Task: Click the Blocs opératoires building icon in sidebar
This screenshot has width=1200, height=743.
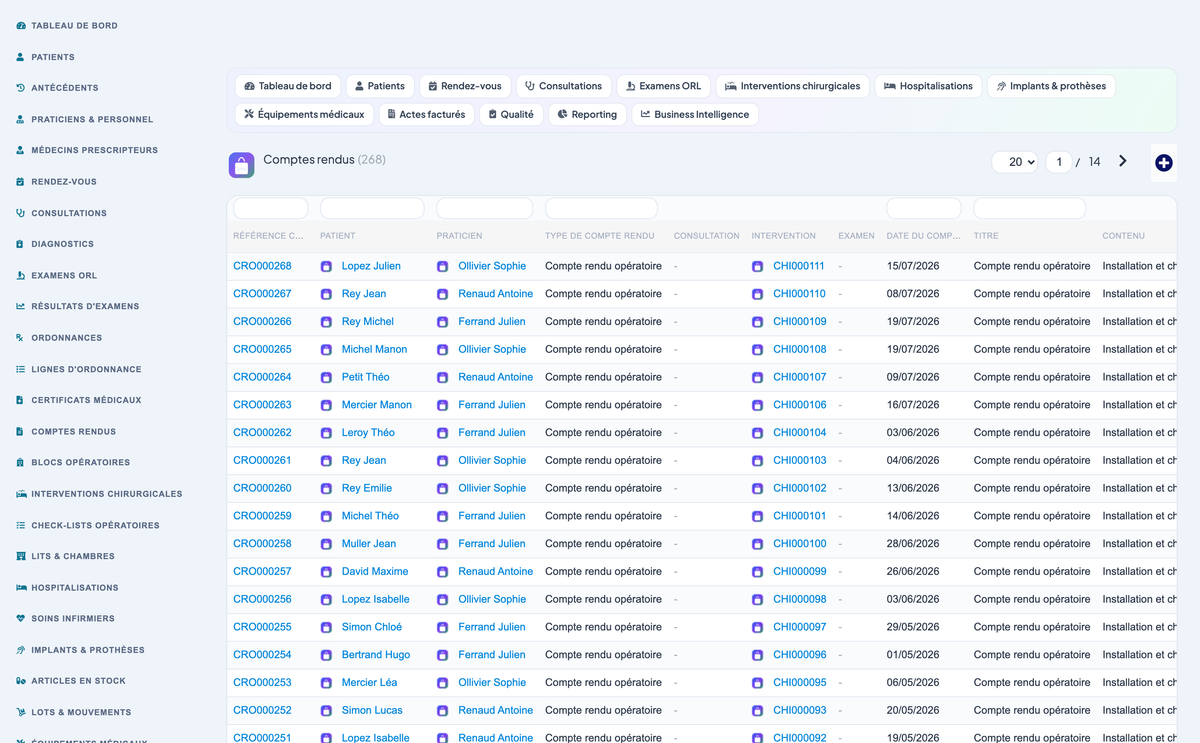Action: coord(21,463)
